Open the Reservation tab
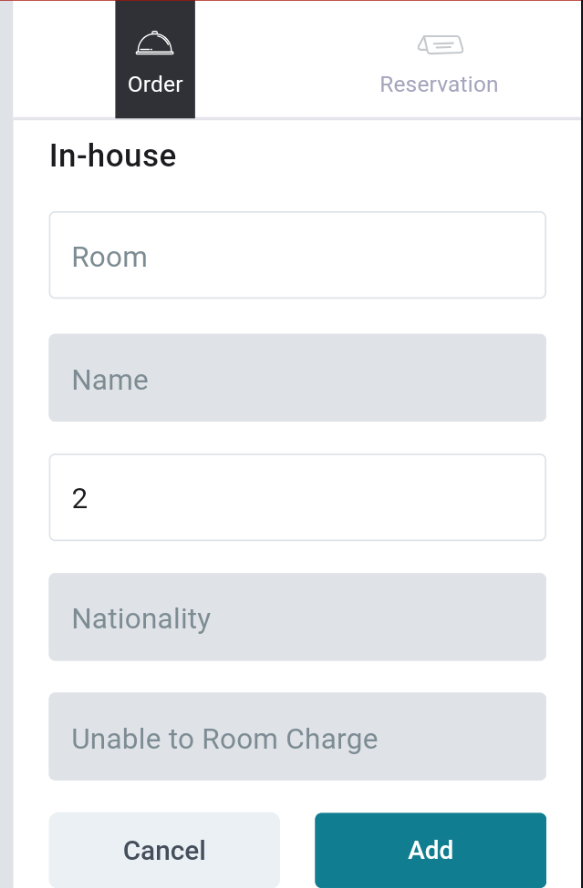This screenshot has height=888, width=583. (439, 59)
